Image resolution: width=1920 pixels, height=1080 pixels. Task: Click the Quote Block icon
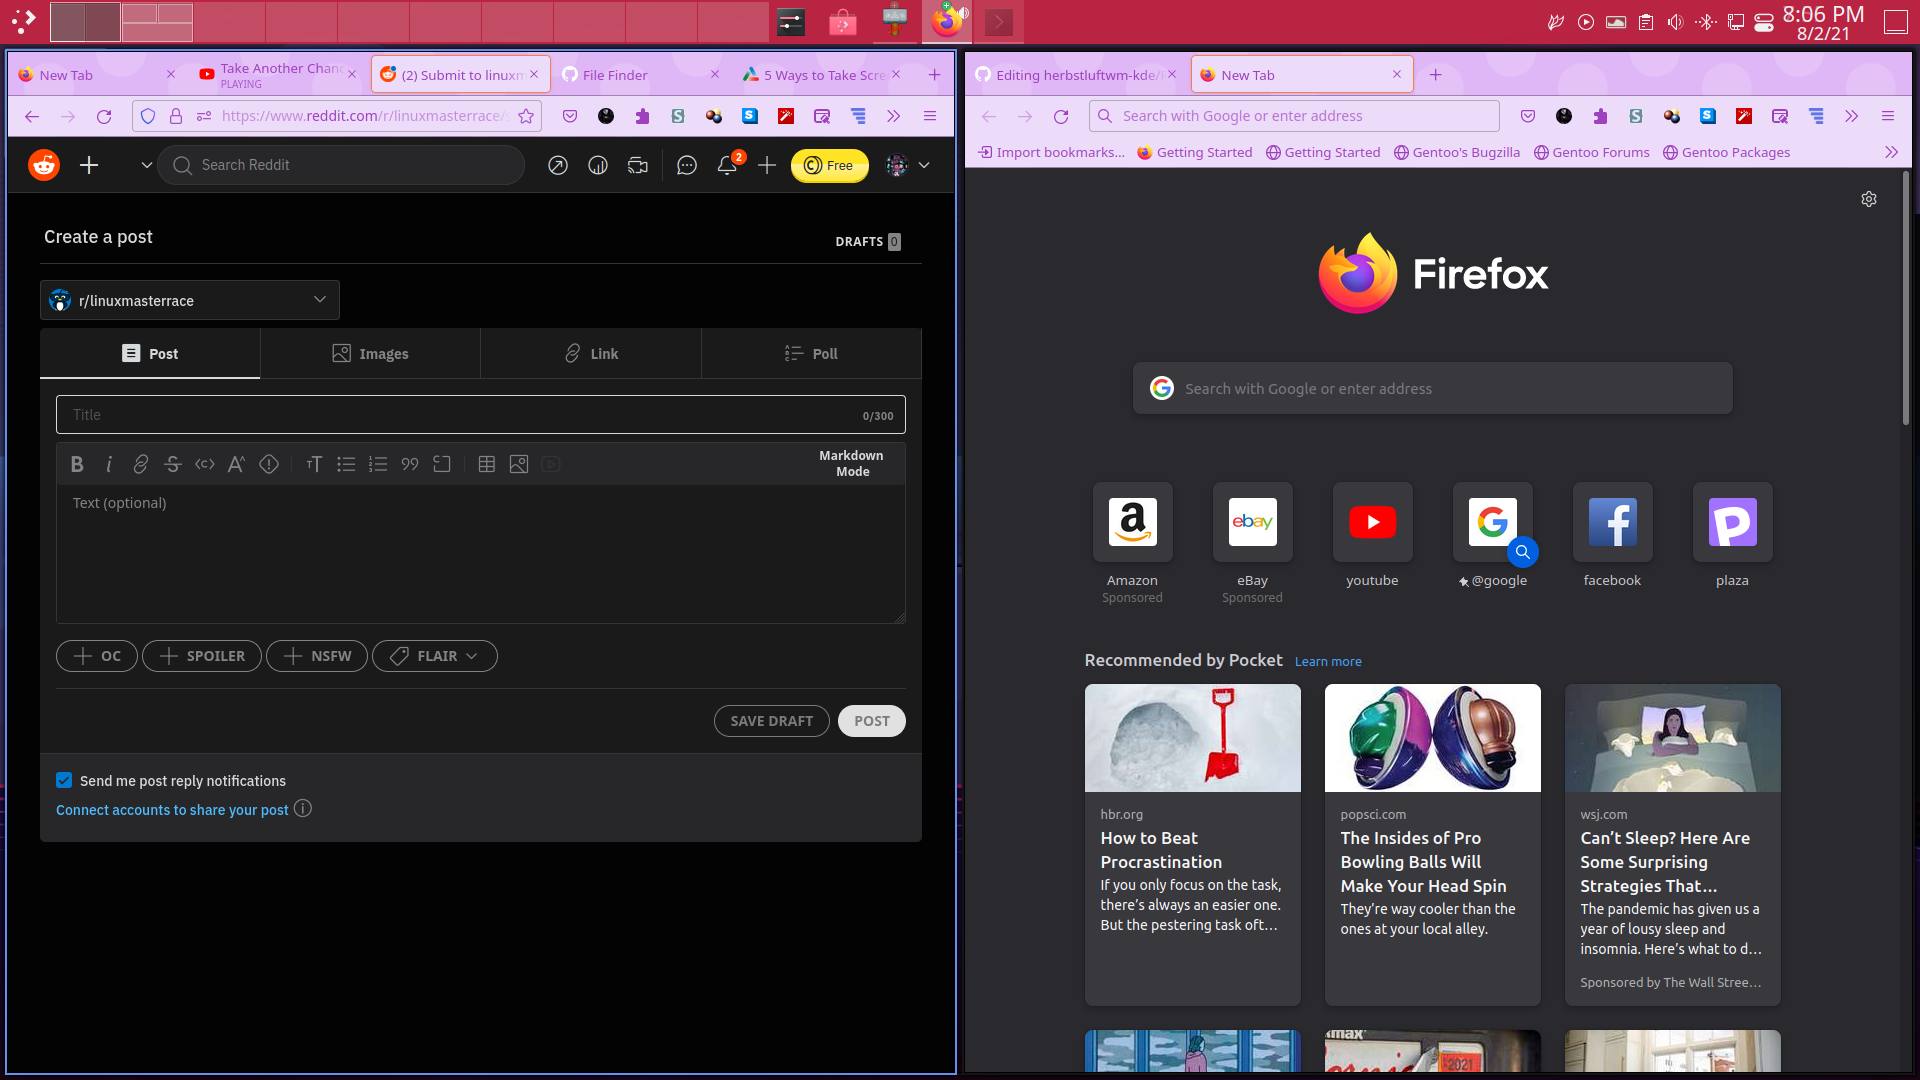click(410, 464)
